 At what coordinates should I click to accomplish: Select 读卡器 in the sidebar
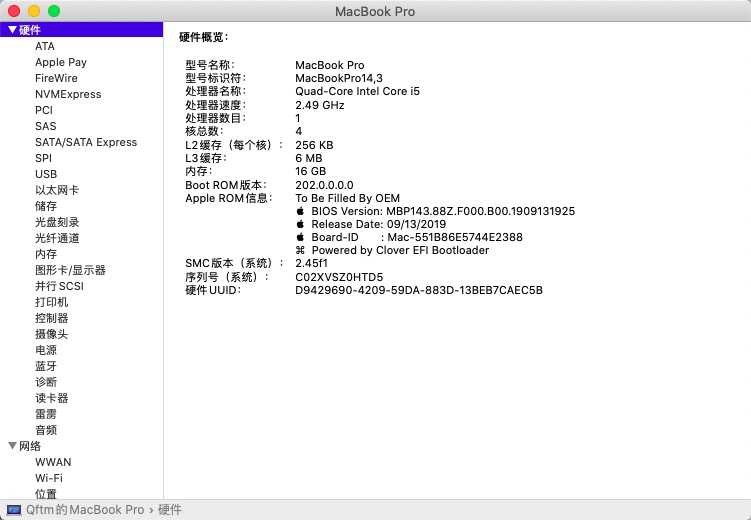click(x=52, y=398)
